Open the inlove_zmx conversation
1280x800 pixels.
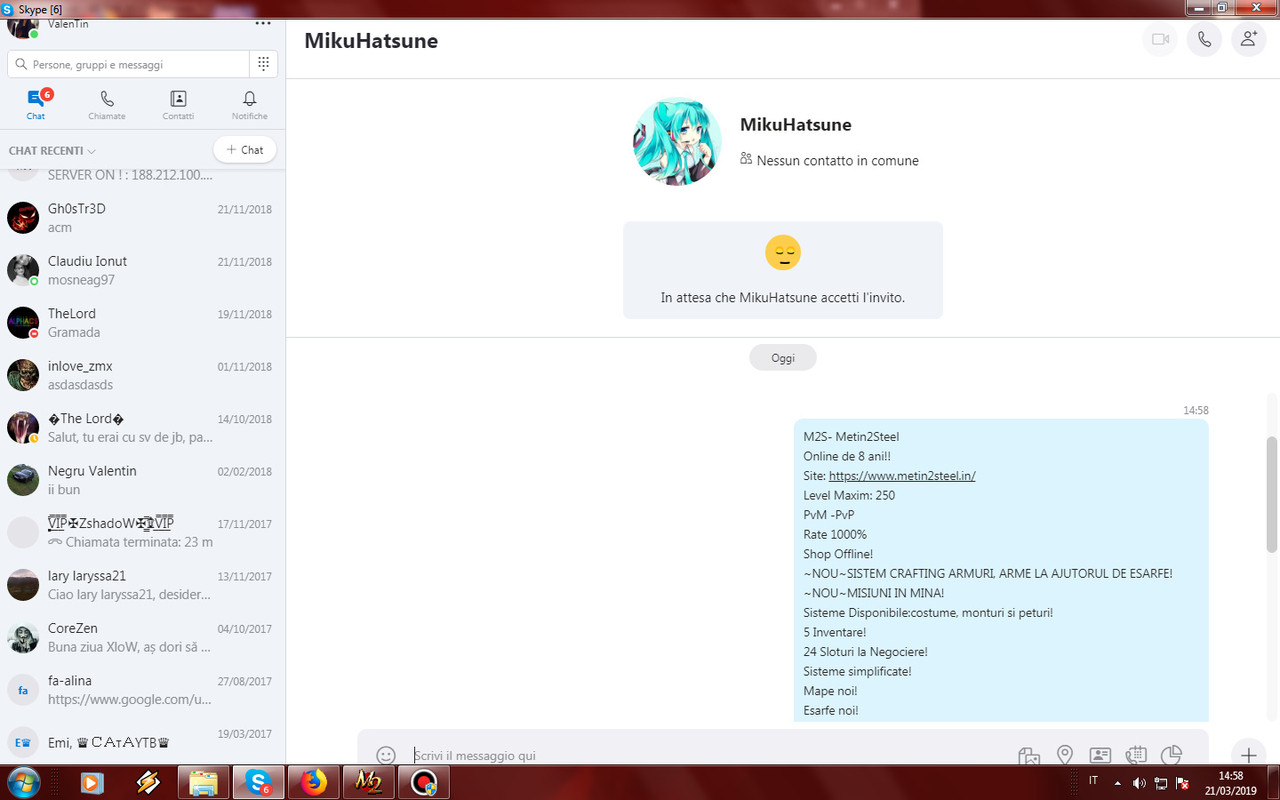pos(143,375)
